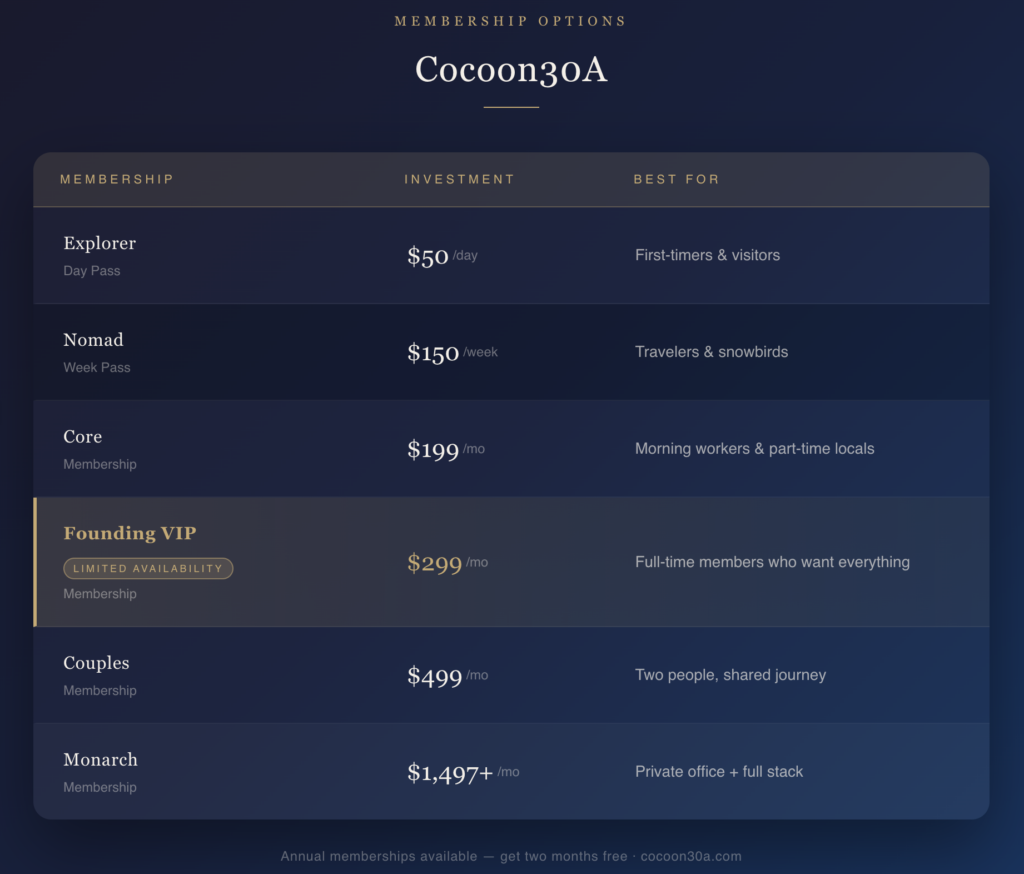Click the $50 per day price
This screenshot has width=1024, height=874.
pos(428,257)
